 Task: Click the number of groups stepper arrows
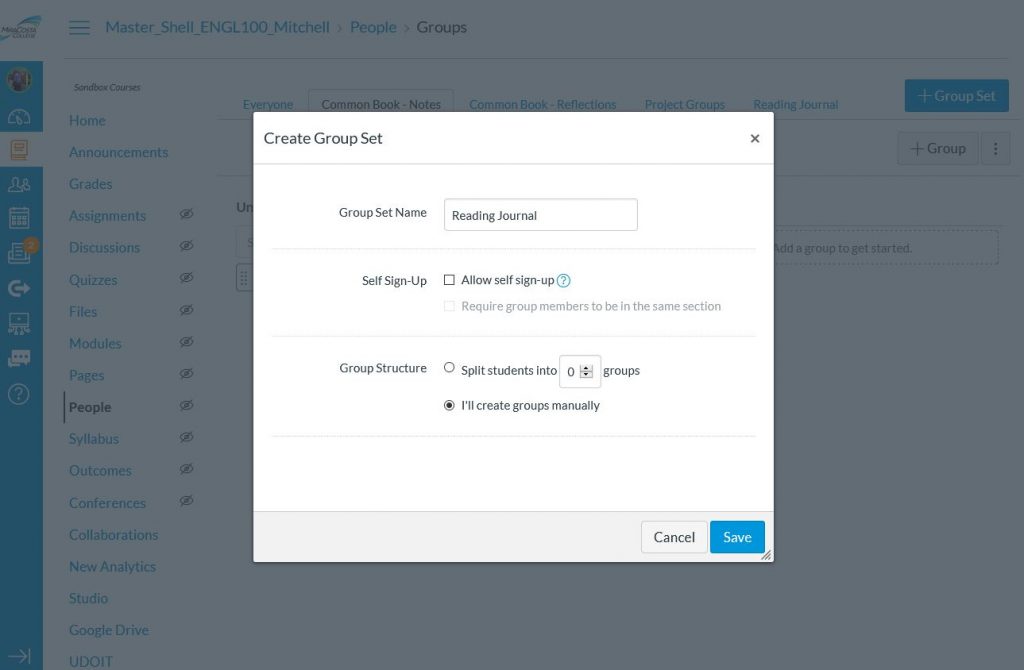pos(586,372)
